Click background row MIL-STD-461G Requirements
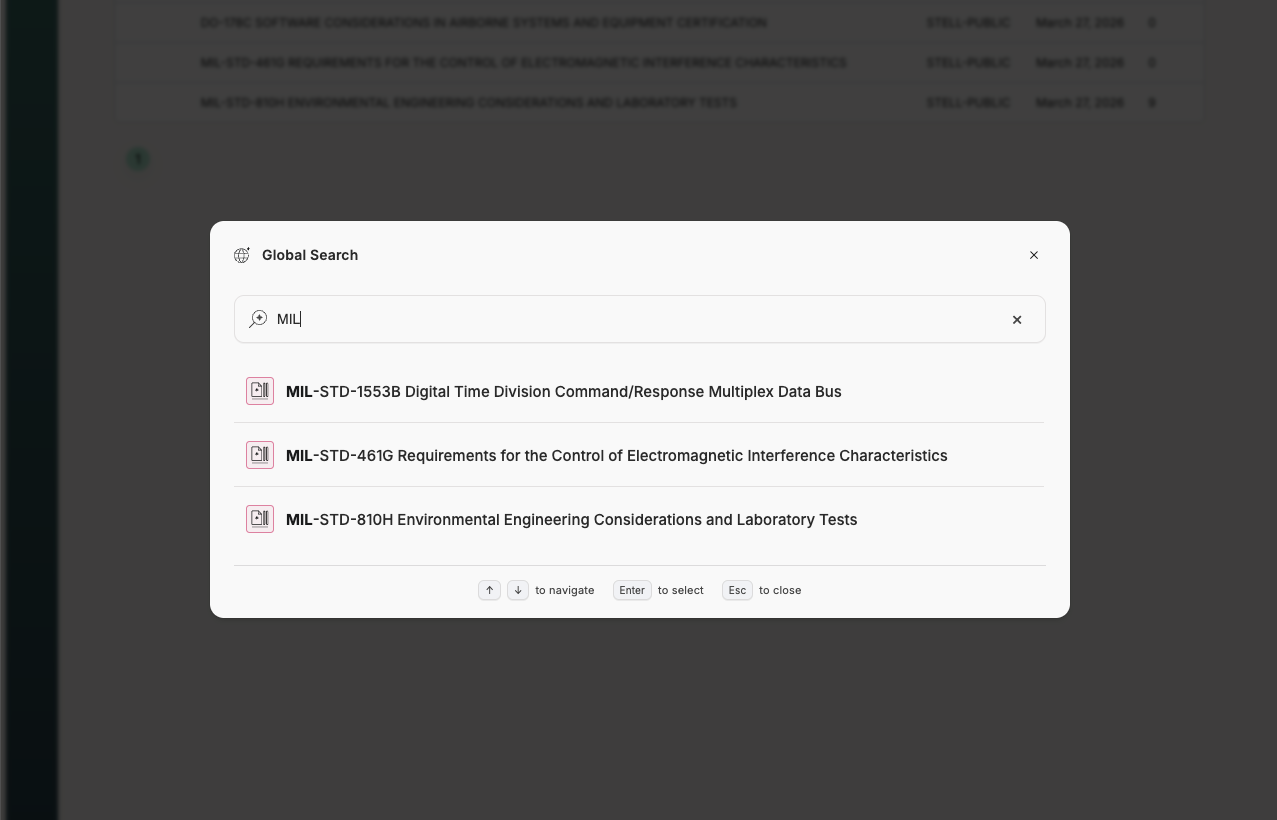Viewport: 1277px width, 820px height. tap(660, 62)
